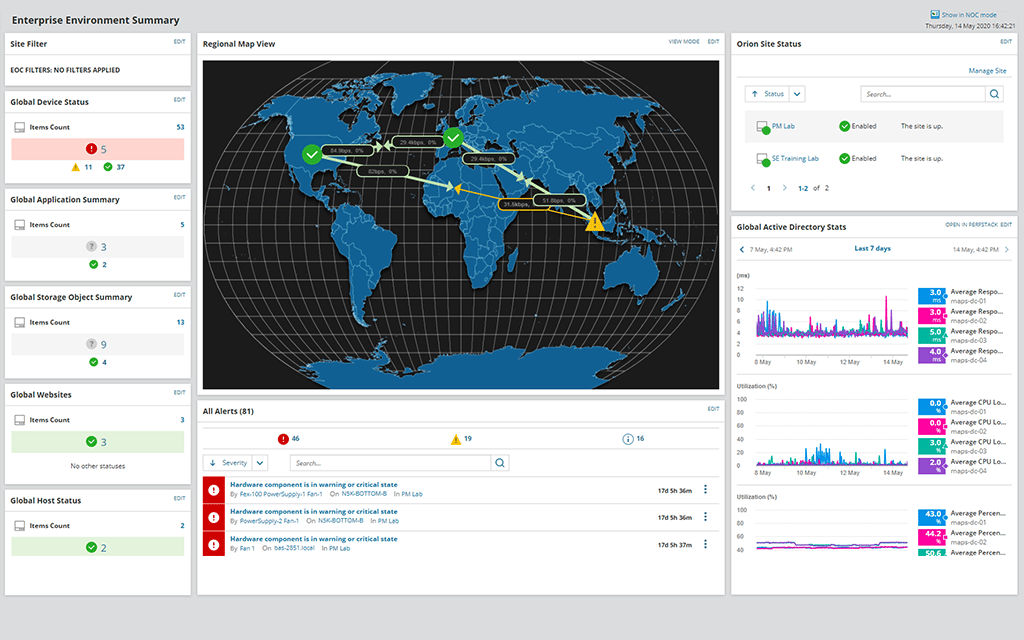Click the warning triangle marker on the map

[x=595, y=223]
